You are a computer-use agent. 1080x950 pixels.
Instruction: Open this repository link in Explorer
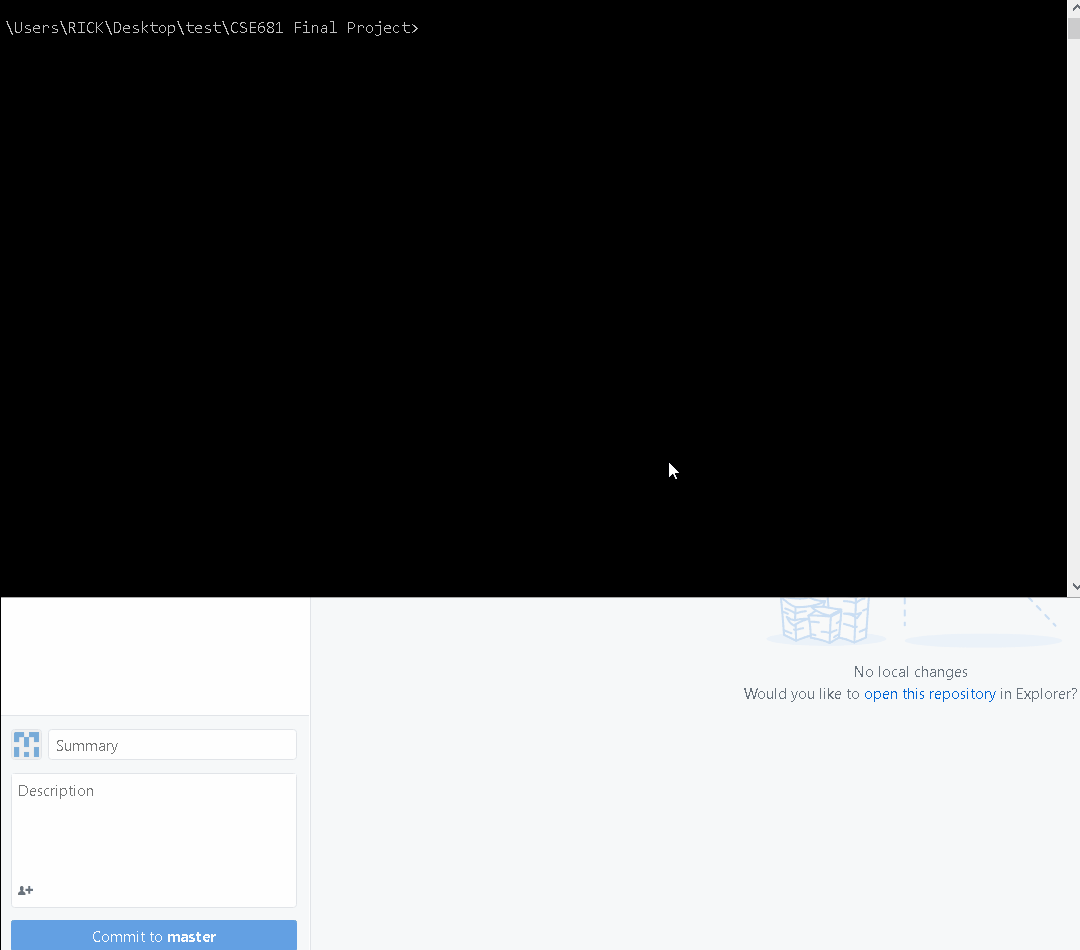(x=929, y=694)
